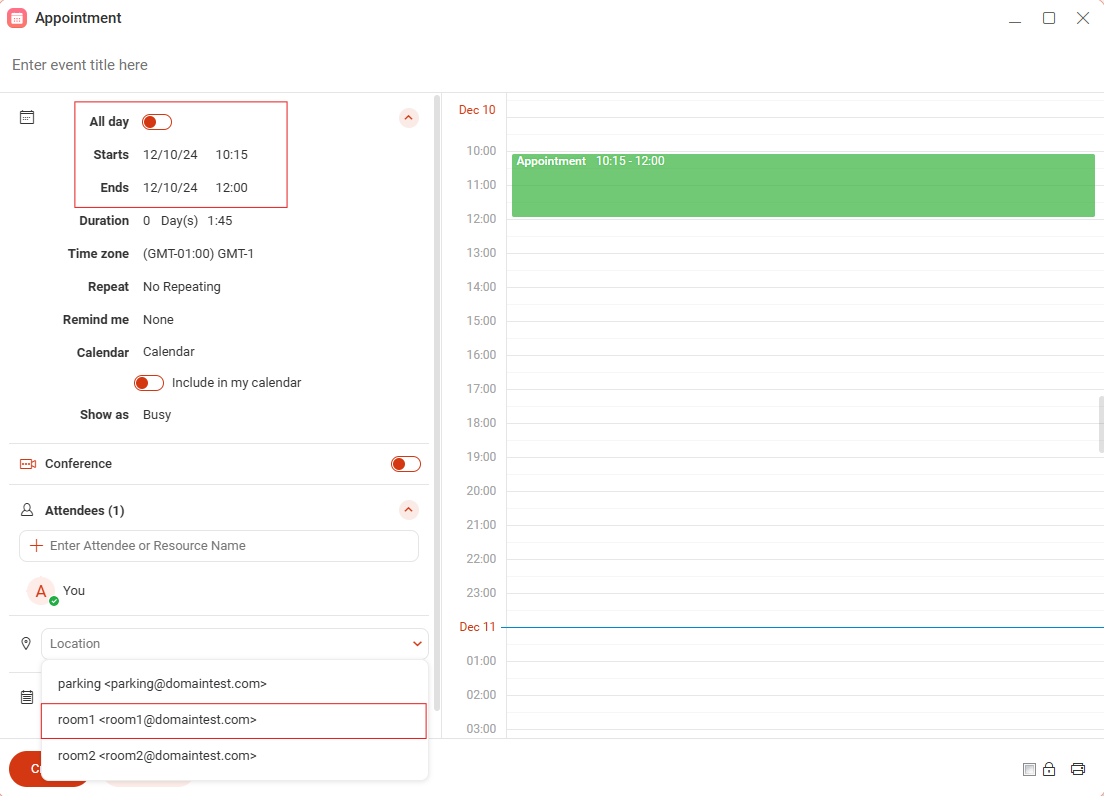
Task: Click the calendar icon in the left margin
Action: click(26, 116)
